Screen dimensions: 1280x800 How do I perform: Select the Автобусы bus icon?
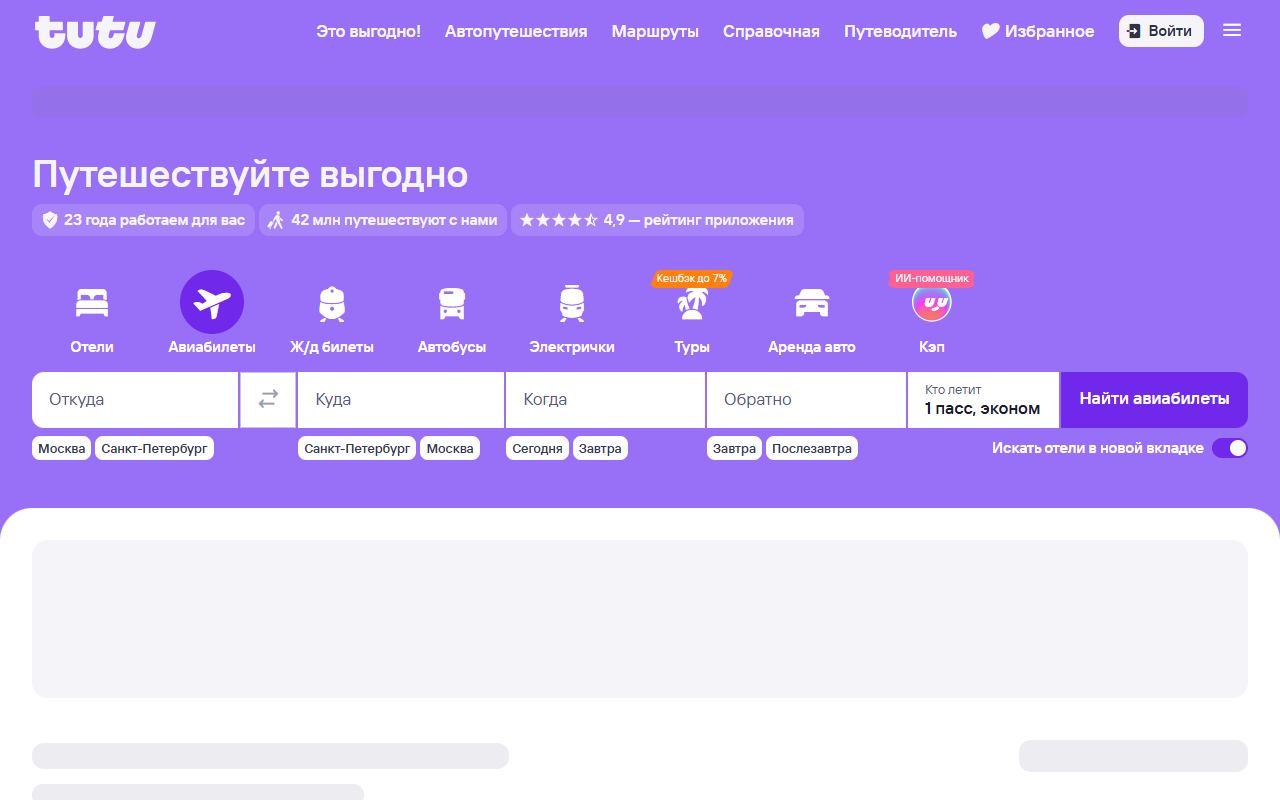pyautogui.click(x=452, y=303)
